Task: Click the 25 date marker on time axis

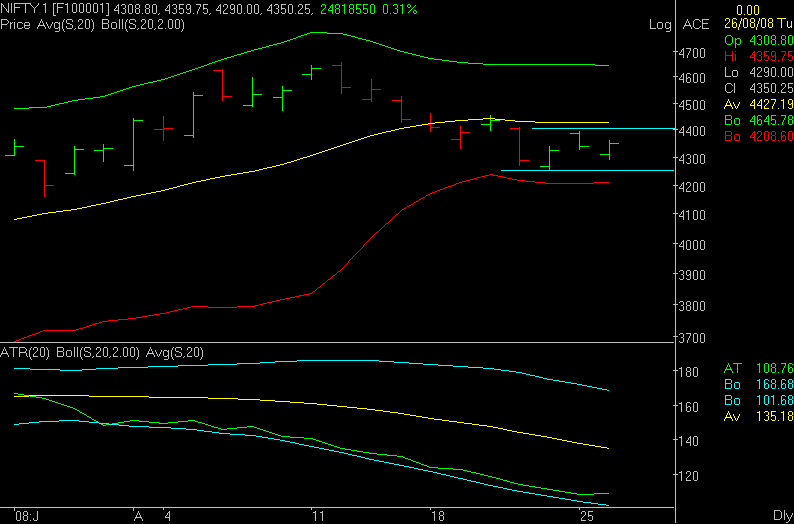Action: 587,516
